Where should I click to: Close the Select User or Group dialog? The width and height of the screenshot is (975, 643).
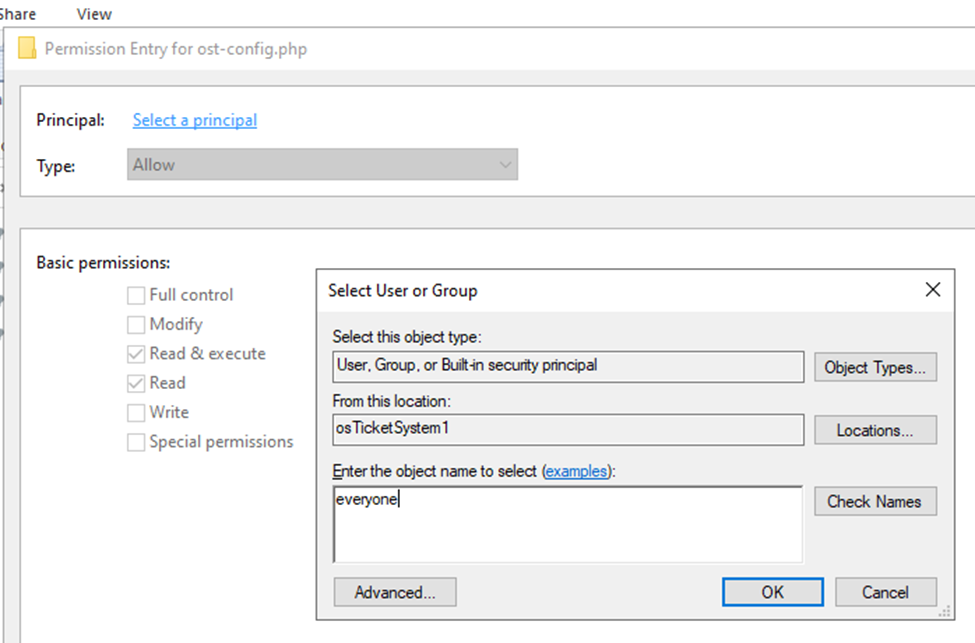(933, 289)
